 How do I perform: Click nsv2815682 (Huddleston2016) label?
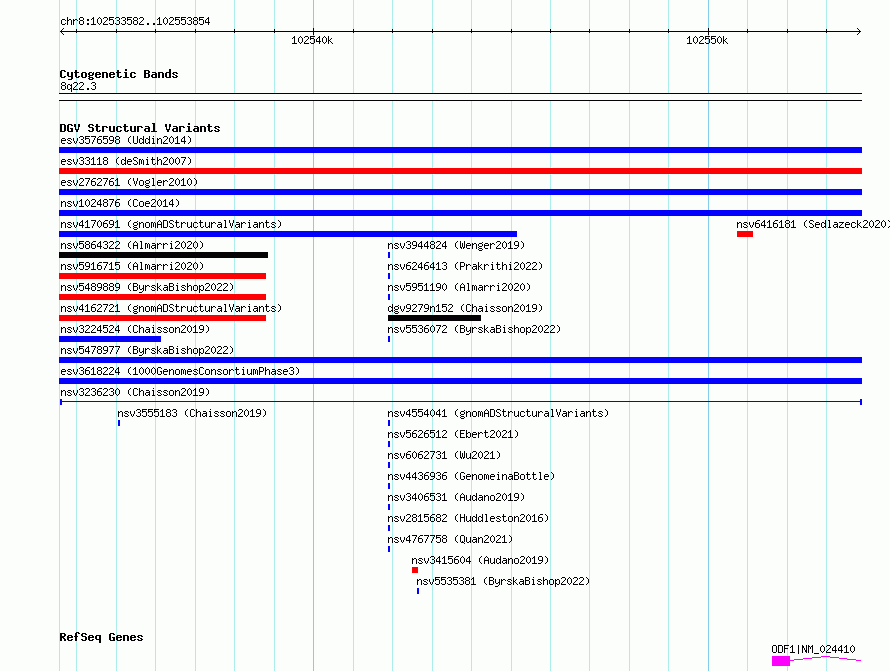coord(468,518)
